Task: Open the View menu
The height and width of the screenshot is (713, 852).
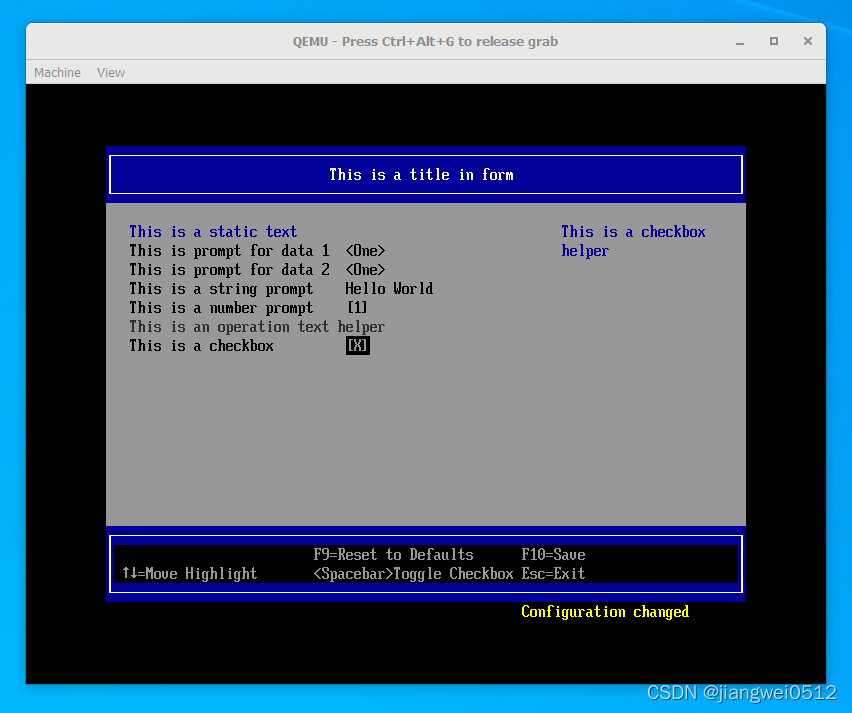Action: (x=111, y=73)
